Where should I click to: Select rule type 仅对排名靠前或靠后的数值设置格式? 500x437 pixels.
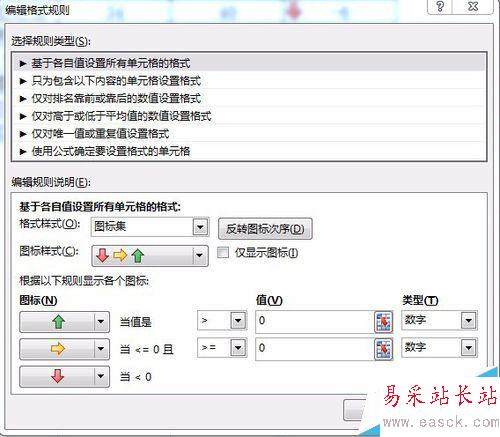[249, 98]
